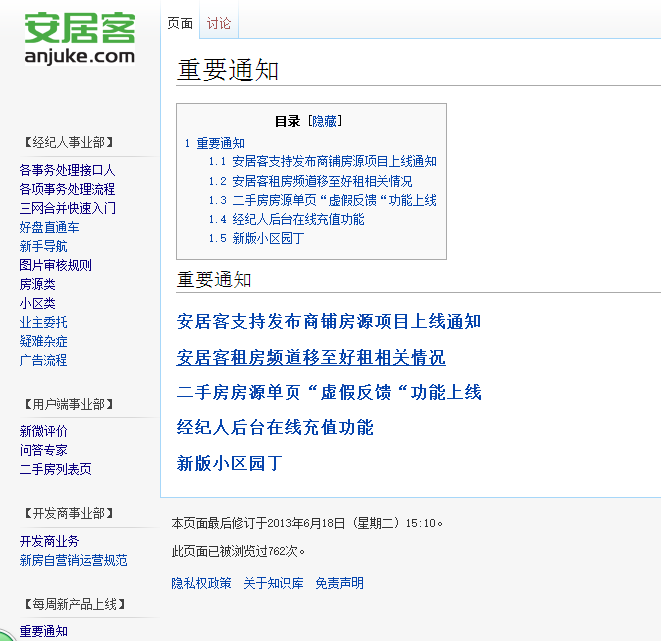Screen dimensions: 661x641
Task: Open sidebar link 问答专家
Action: click(x=43, y=450)
